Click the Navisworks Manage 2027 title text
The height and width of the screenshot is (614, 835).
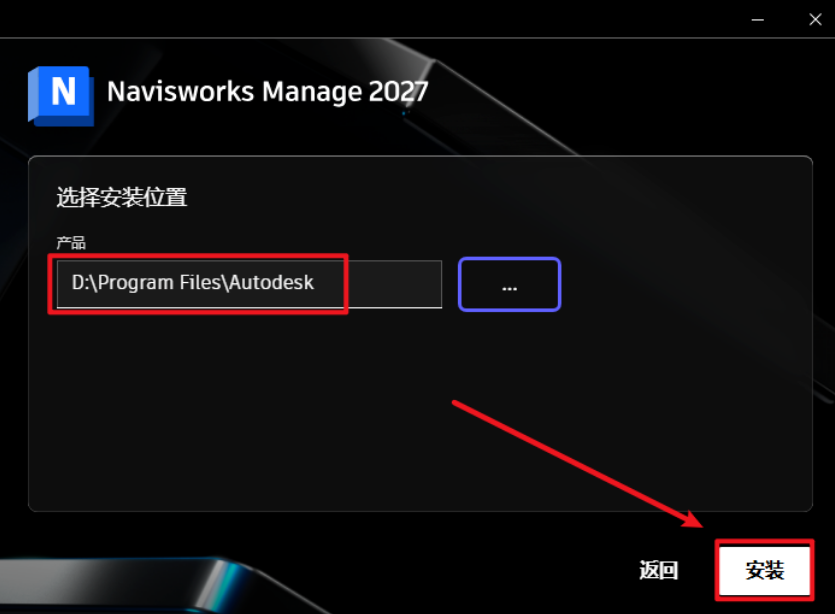click(267, 92)
